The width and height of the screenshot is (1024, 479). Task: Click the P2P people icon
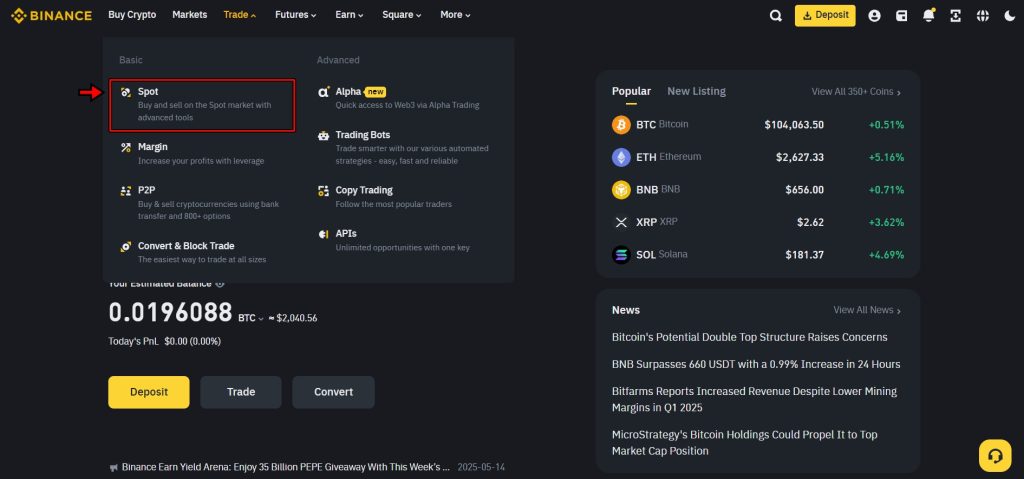(126, 190)
